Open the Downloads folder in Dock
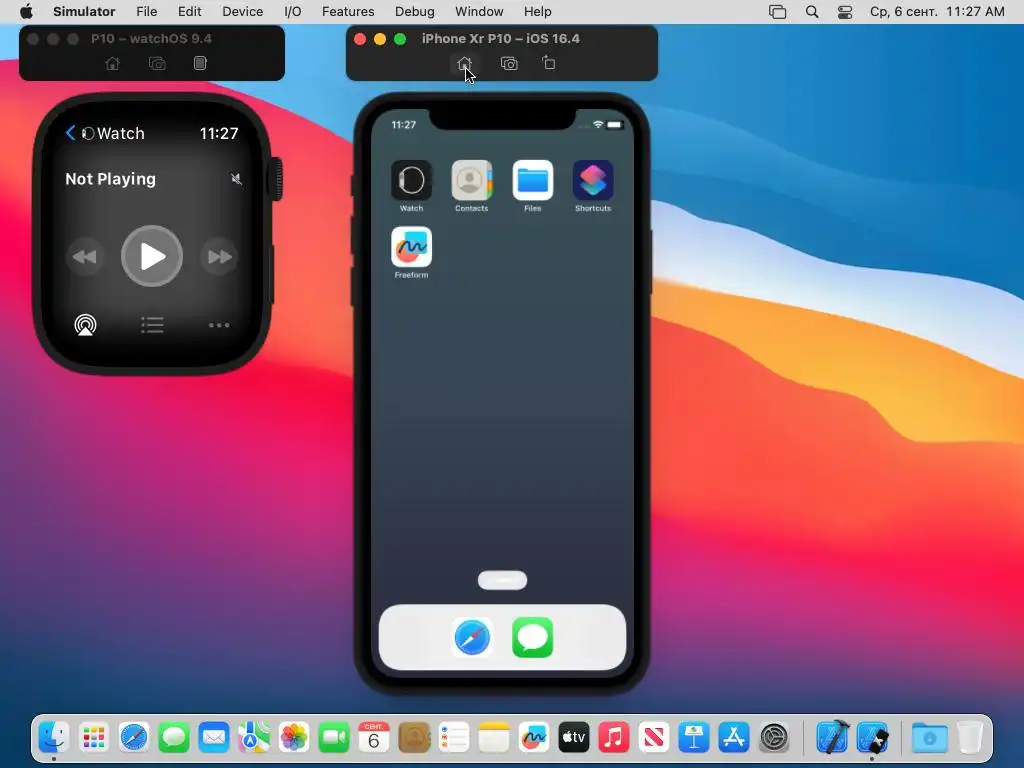The height and width of the screenshot is (768, 1024). click(x=930, y=738)
